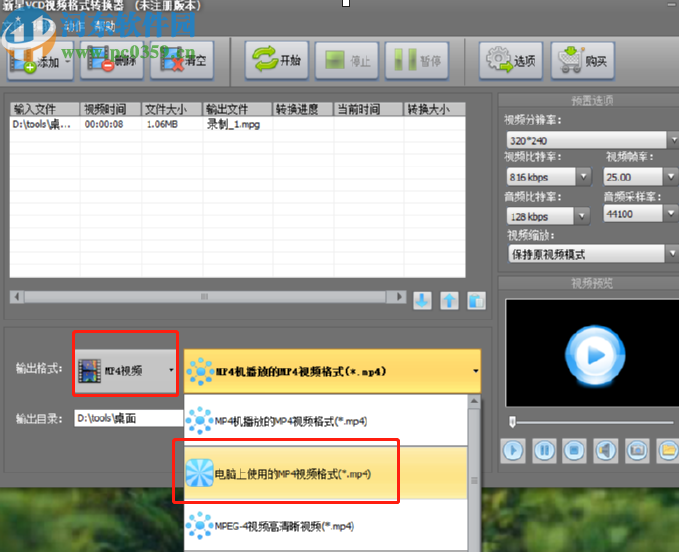Screen dimensions: 679x552
Task: Click the 输入文件 column header
Action: click(45, 109)
